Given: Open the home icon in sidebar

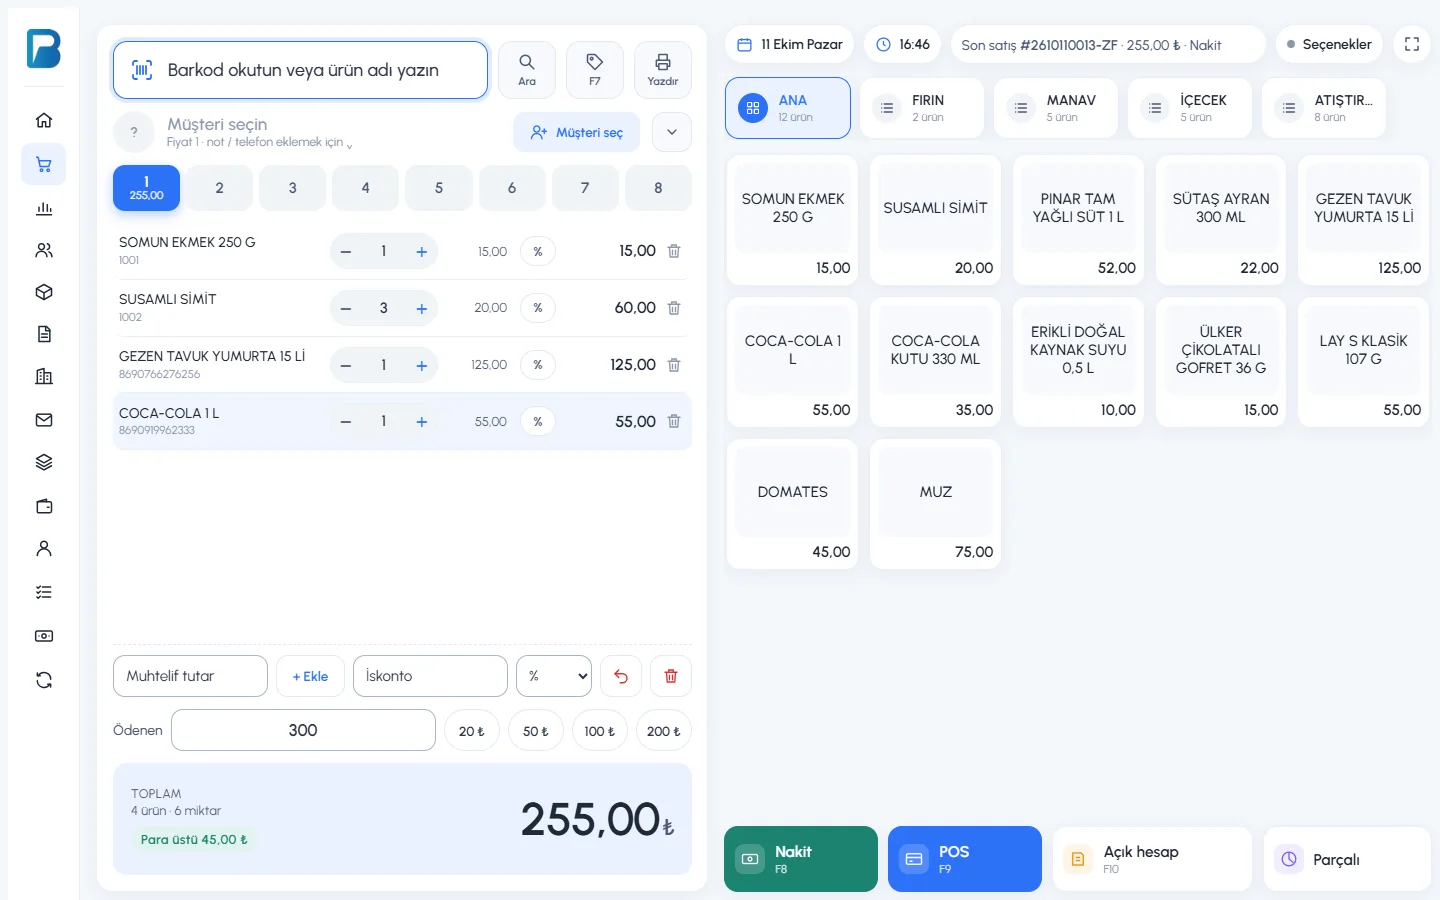Looking at the screenshot, I should coord(44,121).
